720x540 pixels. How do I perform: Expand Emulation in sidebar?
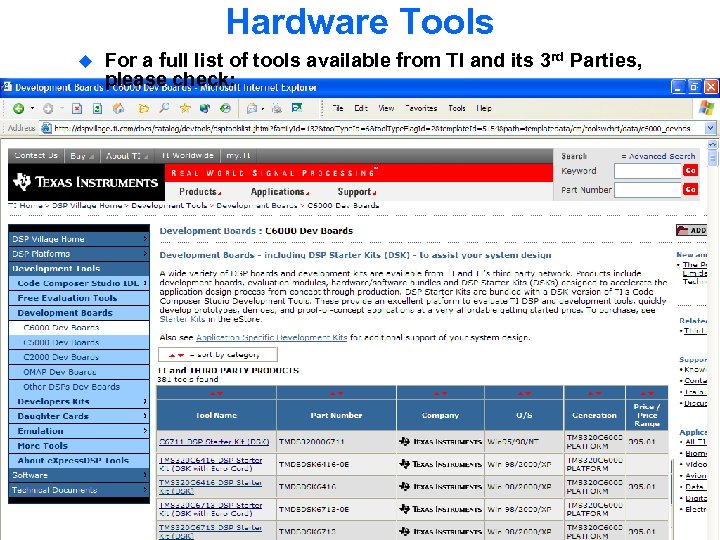point(79,431)
